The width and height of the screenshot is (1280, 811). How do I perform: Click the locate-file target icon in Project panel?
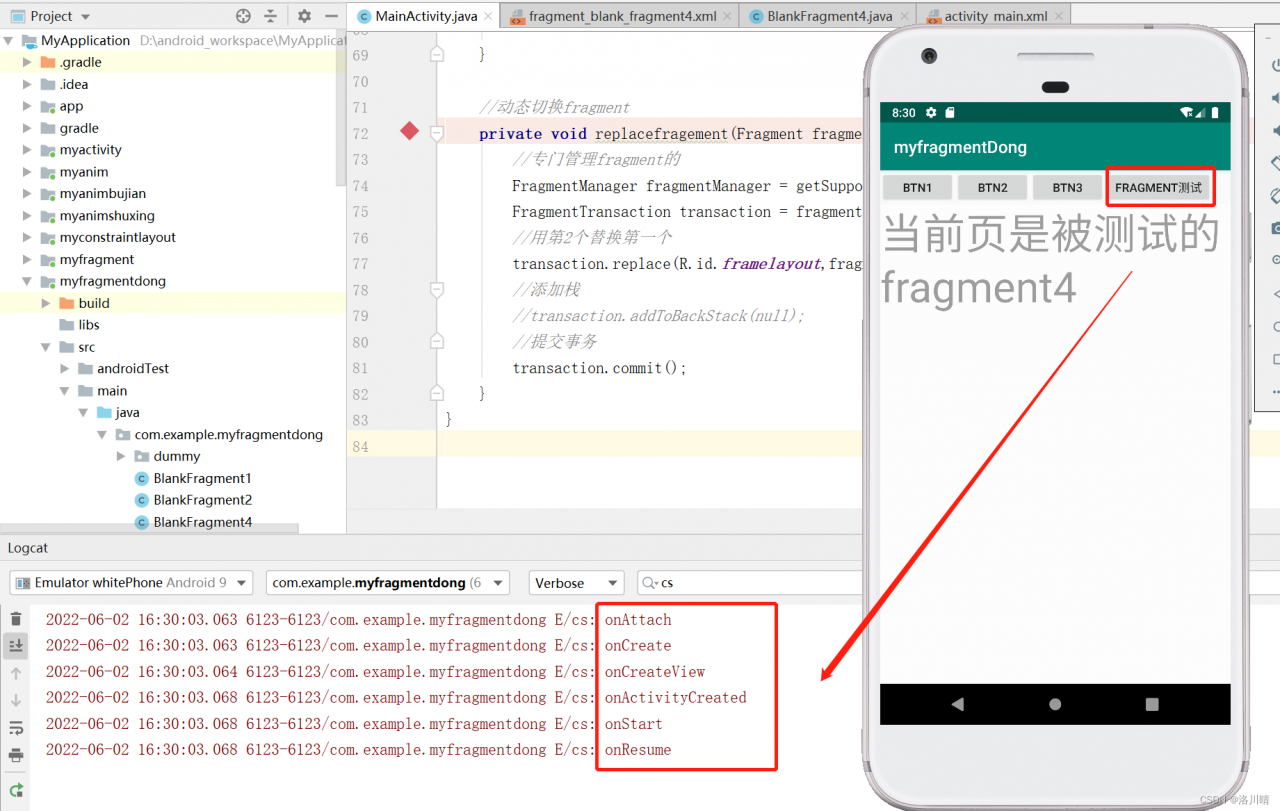(243, 16)
